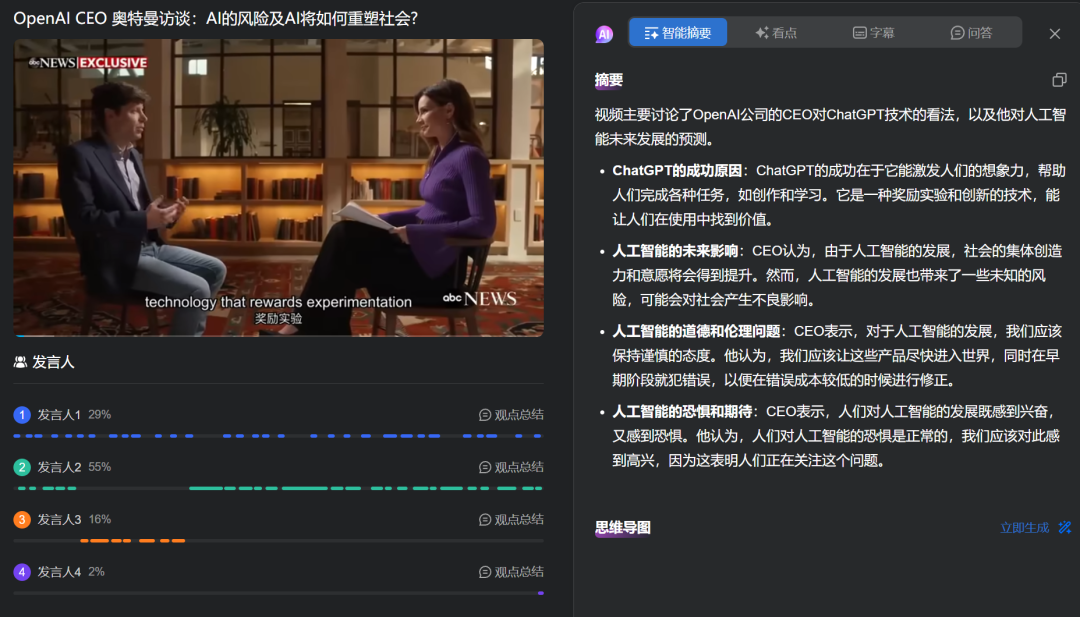Viewport: 1080px width, 617px height.
Task: Click the purple number 4 speaker badge
Action: pyautogui.click(x=22, y=572)
